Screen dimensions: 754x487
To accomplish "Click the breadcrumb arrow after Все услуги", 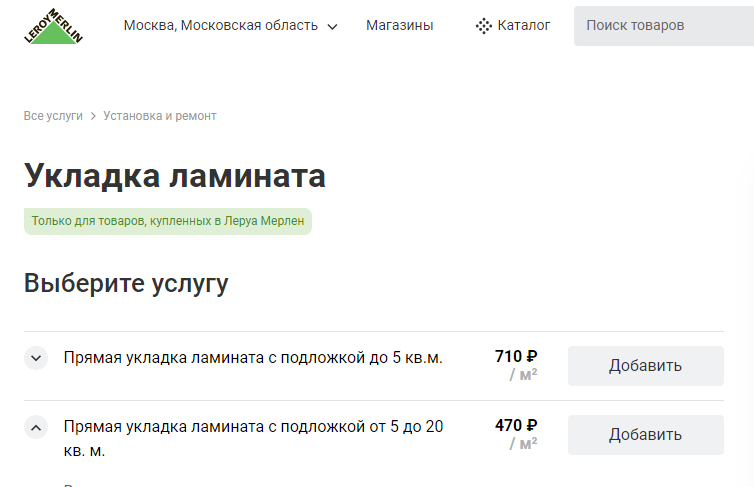I will [93, 116].
